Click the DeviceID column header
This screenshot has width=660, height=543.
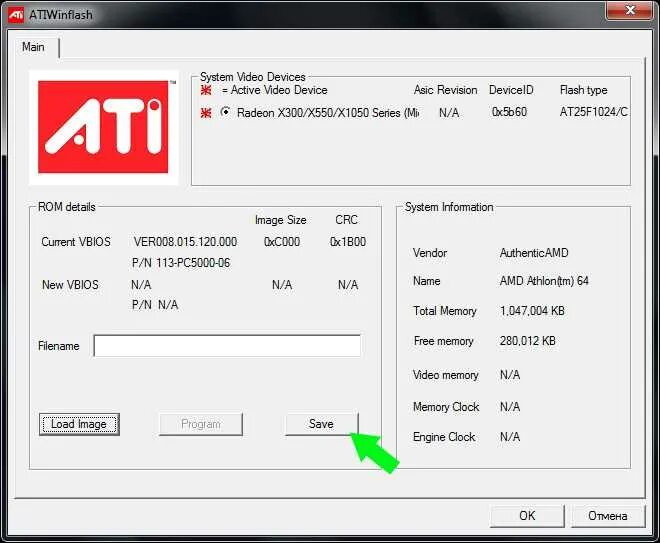tap(511, 90)
